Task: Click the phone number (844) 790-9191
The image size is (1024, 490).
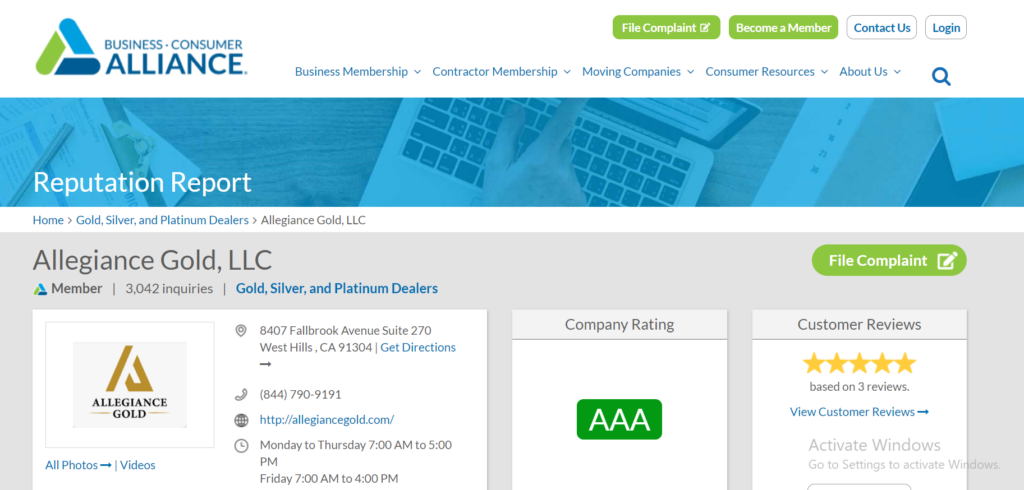Action: (x=300, y=395)
